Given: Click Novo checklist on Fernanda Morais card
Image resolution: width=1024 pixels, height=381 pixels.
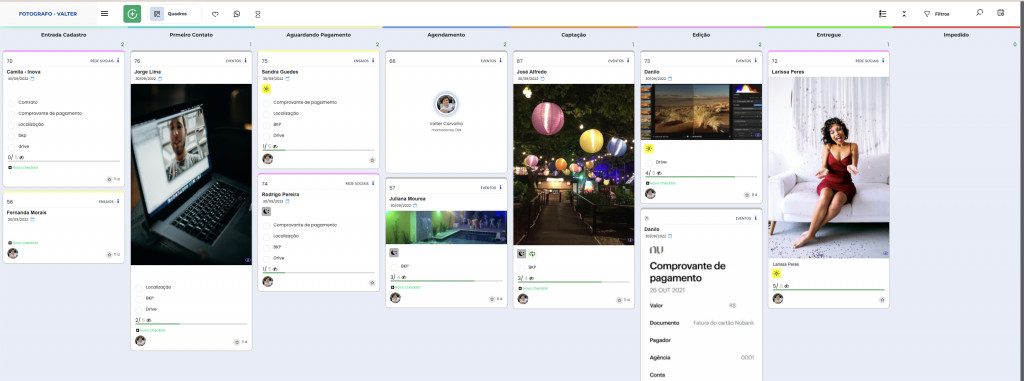Looking at the screenshot, I should [x=24, y=243].
